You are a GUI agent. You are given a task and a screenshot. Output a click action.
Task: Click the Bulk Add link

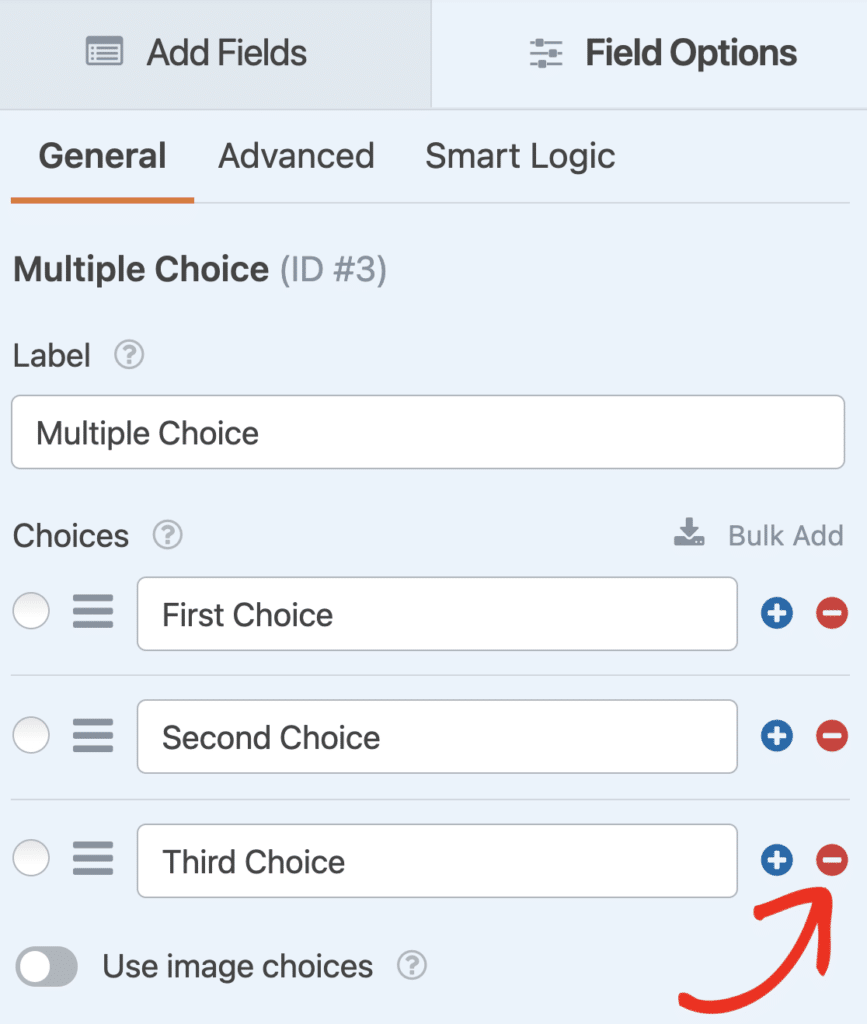tap(785, 536)
